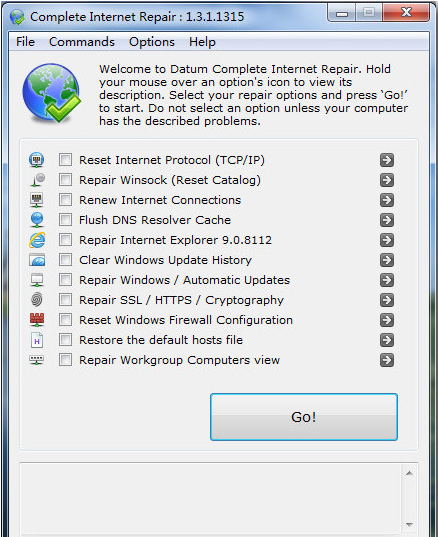438x537 pixels.
Task: Click the hosts file document icon
Action: point(37,340)
